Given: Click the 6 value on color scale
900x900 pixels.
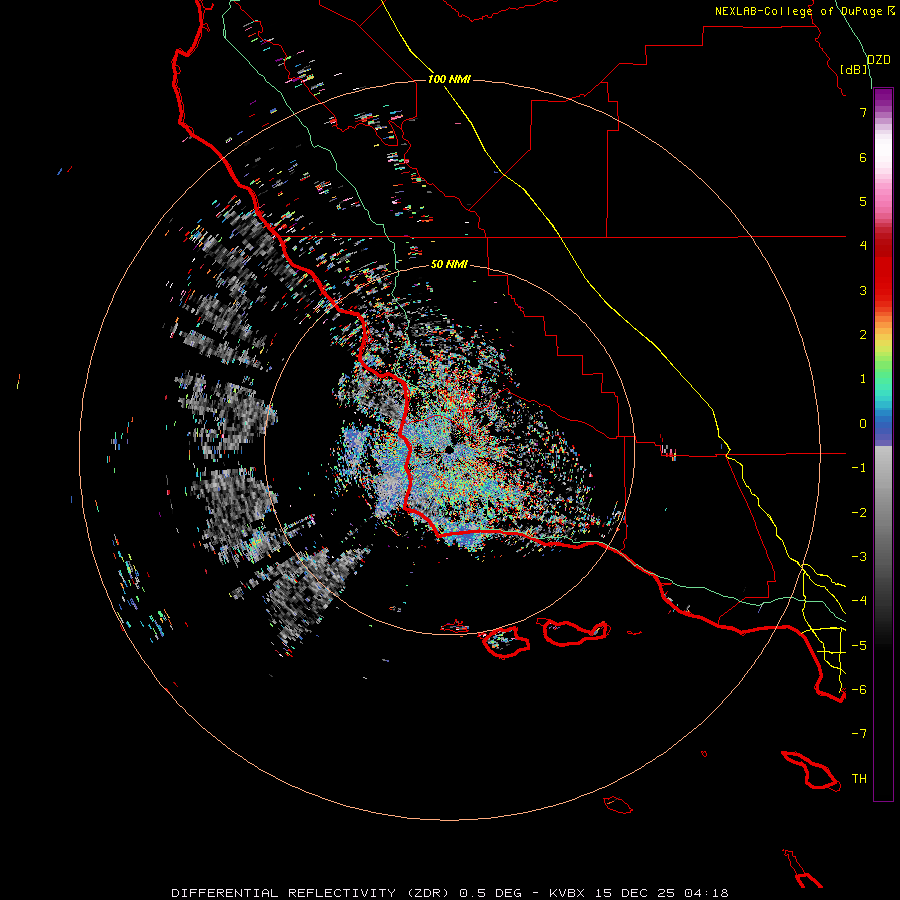Looking at the screenshot, I should coord(863,157).
